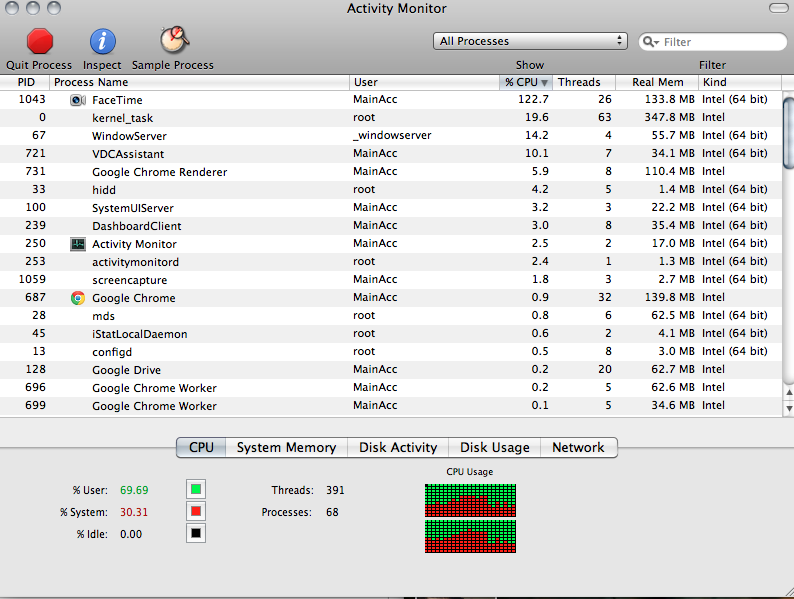This screenshot has height=599, width=794.
Task: Click the Sample Process icon
Action: point(174,40)
